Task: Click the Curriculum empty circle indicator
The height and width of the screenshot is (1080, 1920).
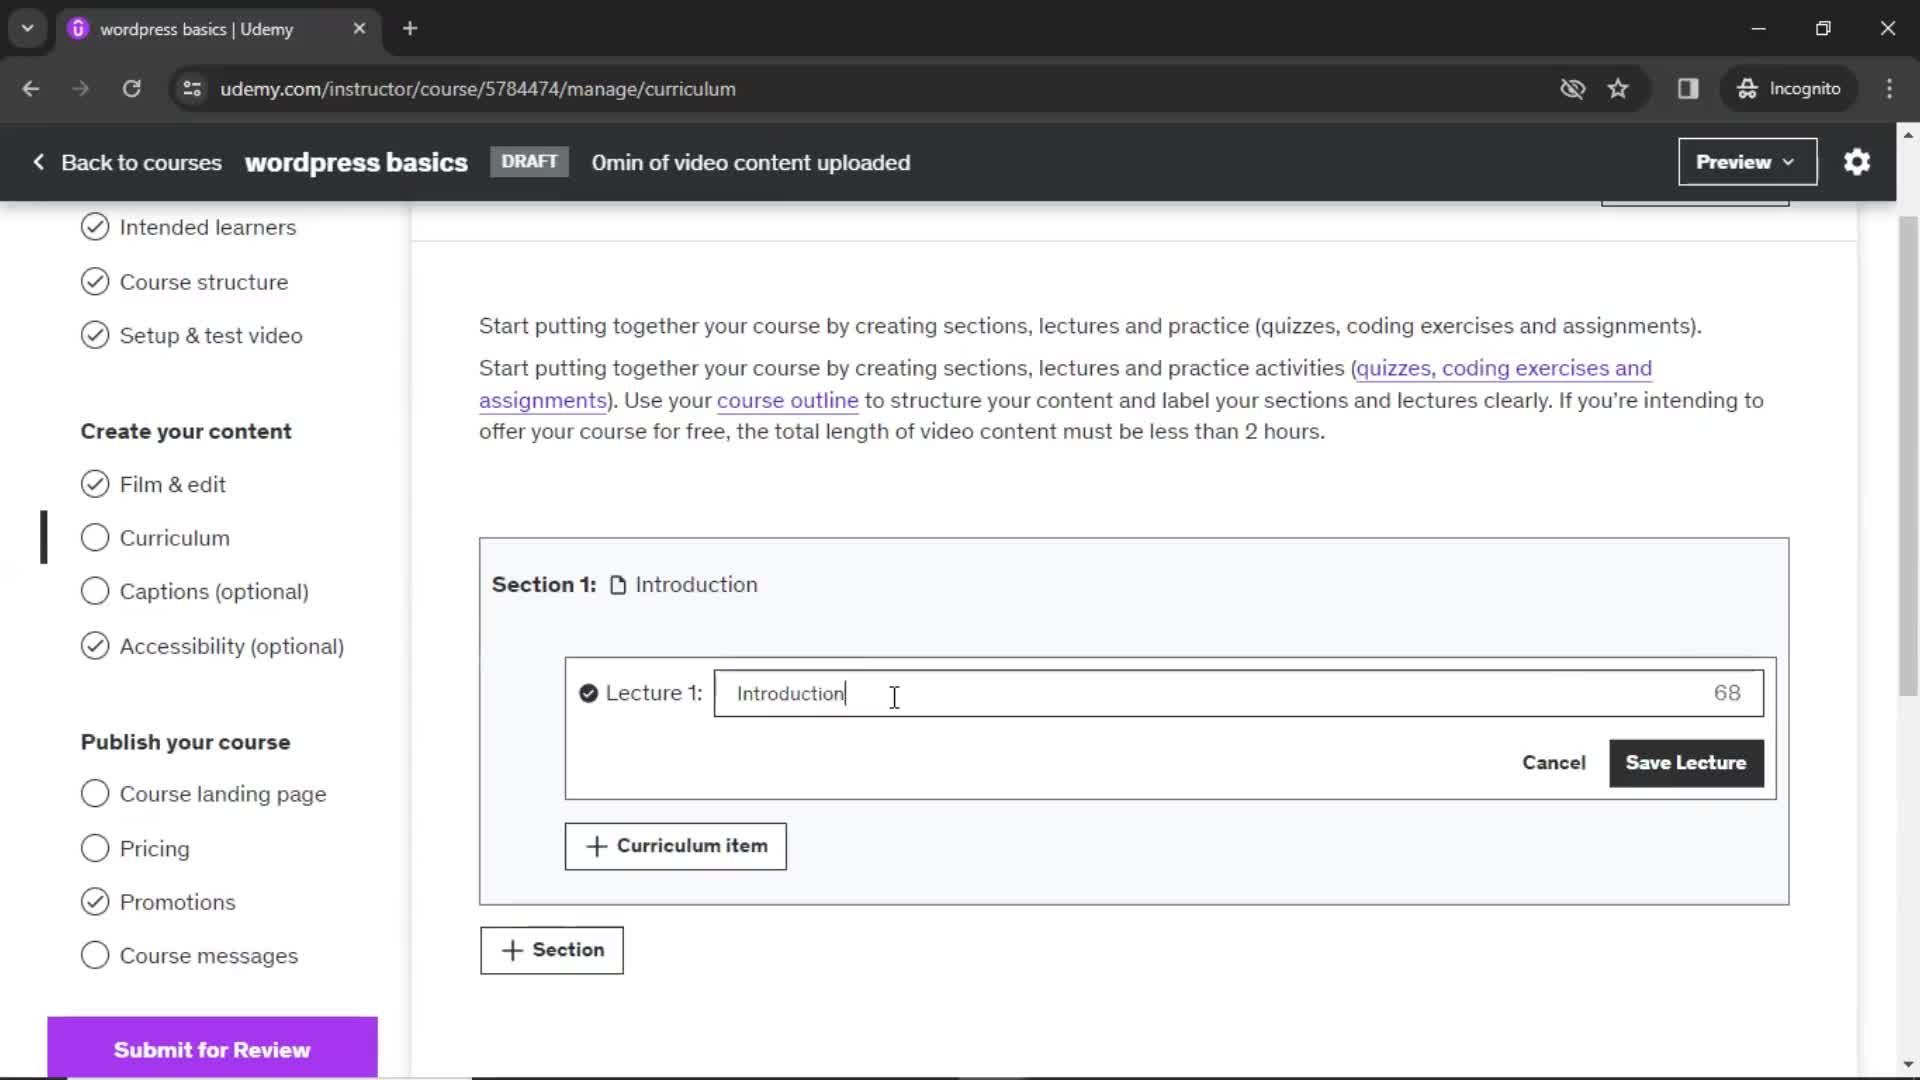Action: (x=95, y=538)
